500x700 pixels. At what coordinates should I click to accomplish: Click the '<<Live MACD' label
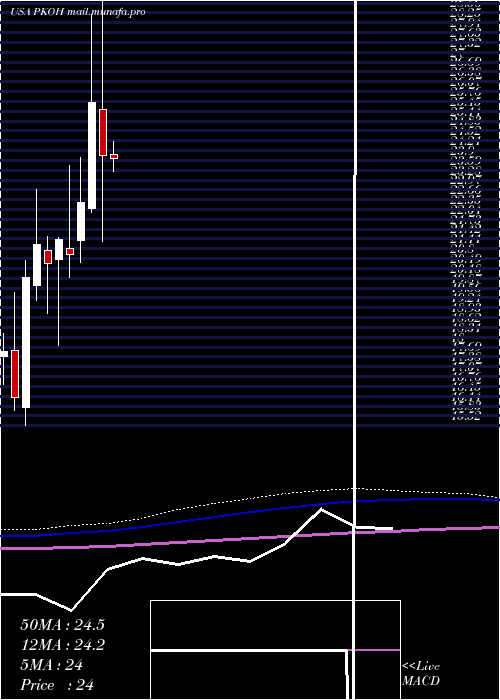(421, 674)
